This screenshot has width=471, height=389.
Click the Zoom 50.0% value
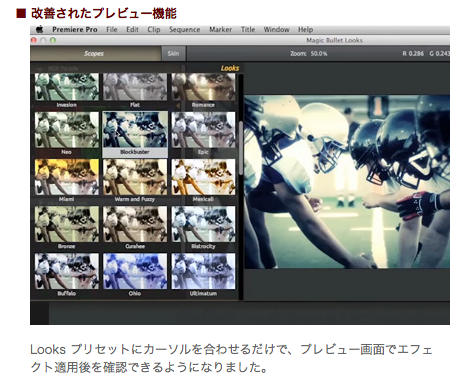[319, 54]
